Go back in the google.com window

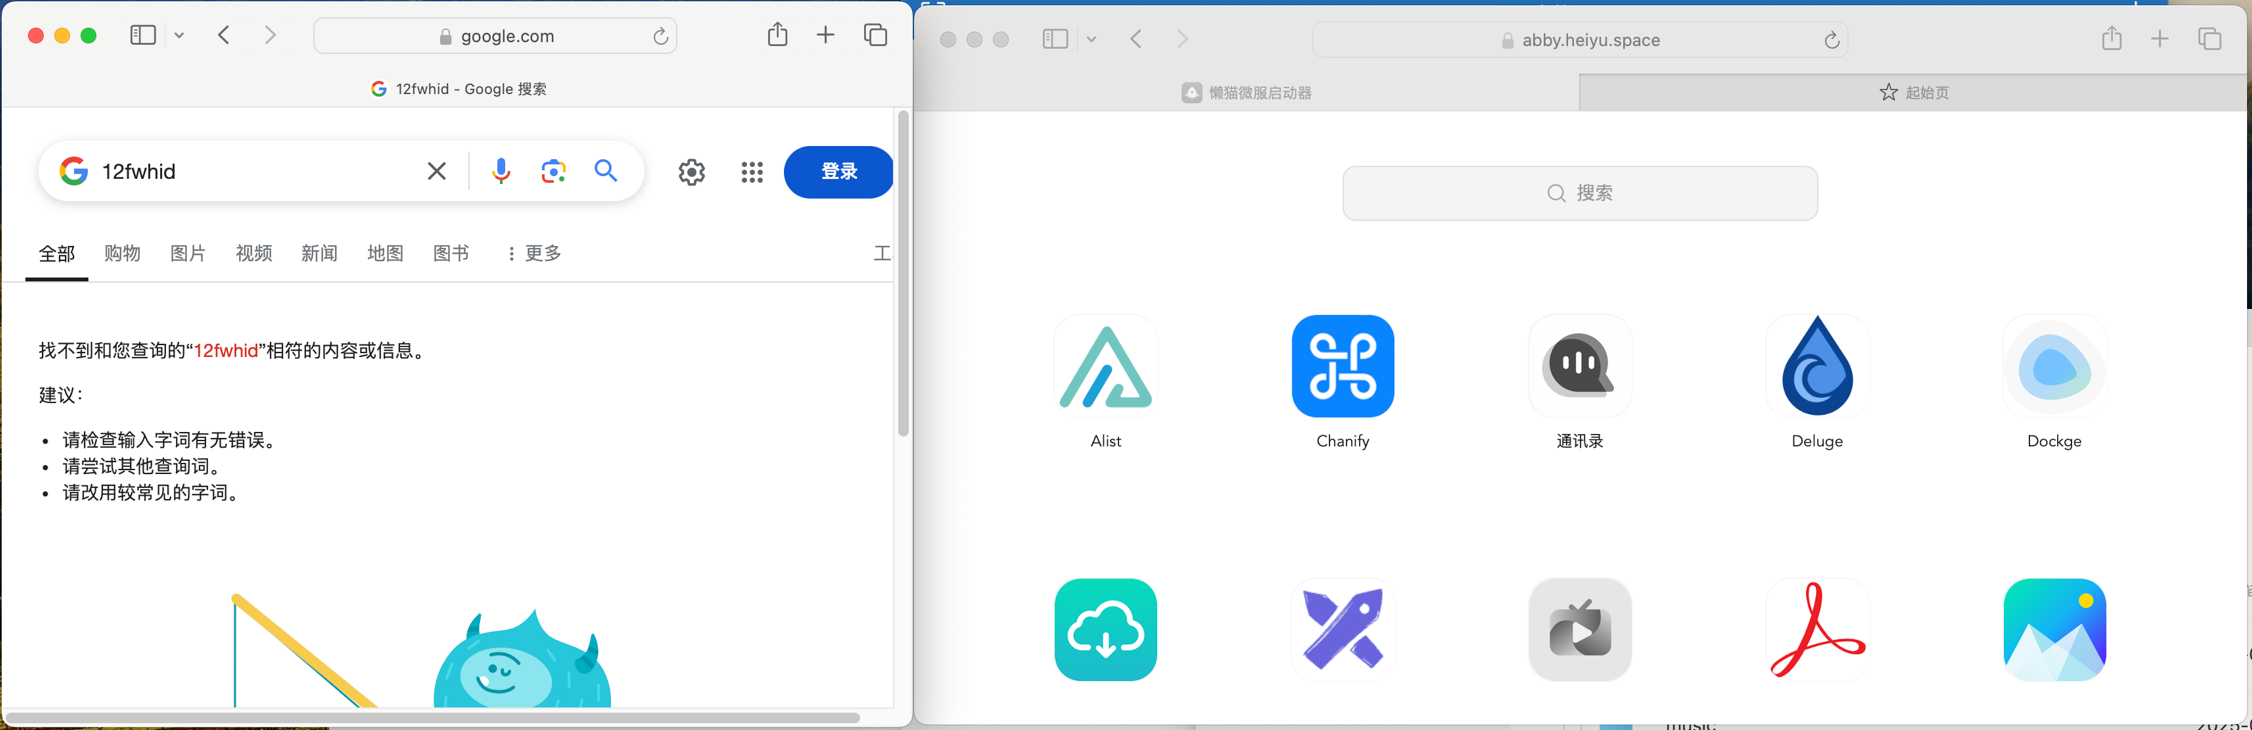click(x=224, y=35)
